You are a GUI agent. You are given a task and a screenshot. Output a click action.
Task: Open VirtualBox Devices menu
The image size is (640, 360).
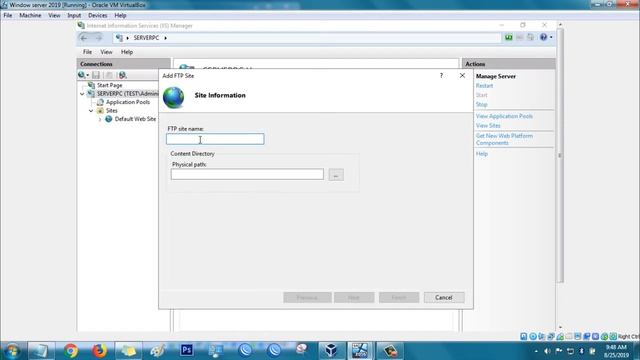pyautogui.click(x=98, y=16)
